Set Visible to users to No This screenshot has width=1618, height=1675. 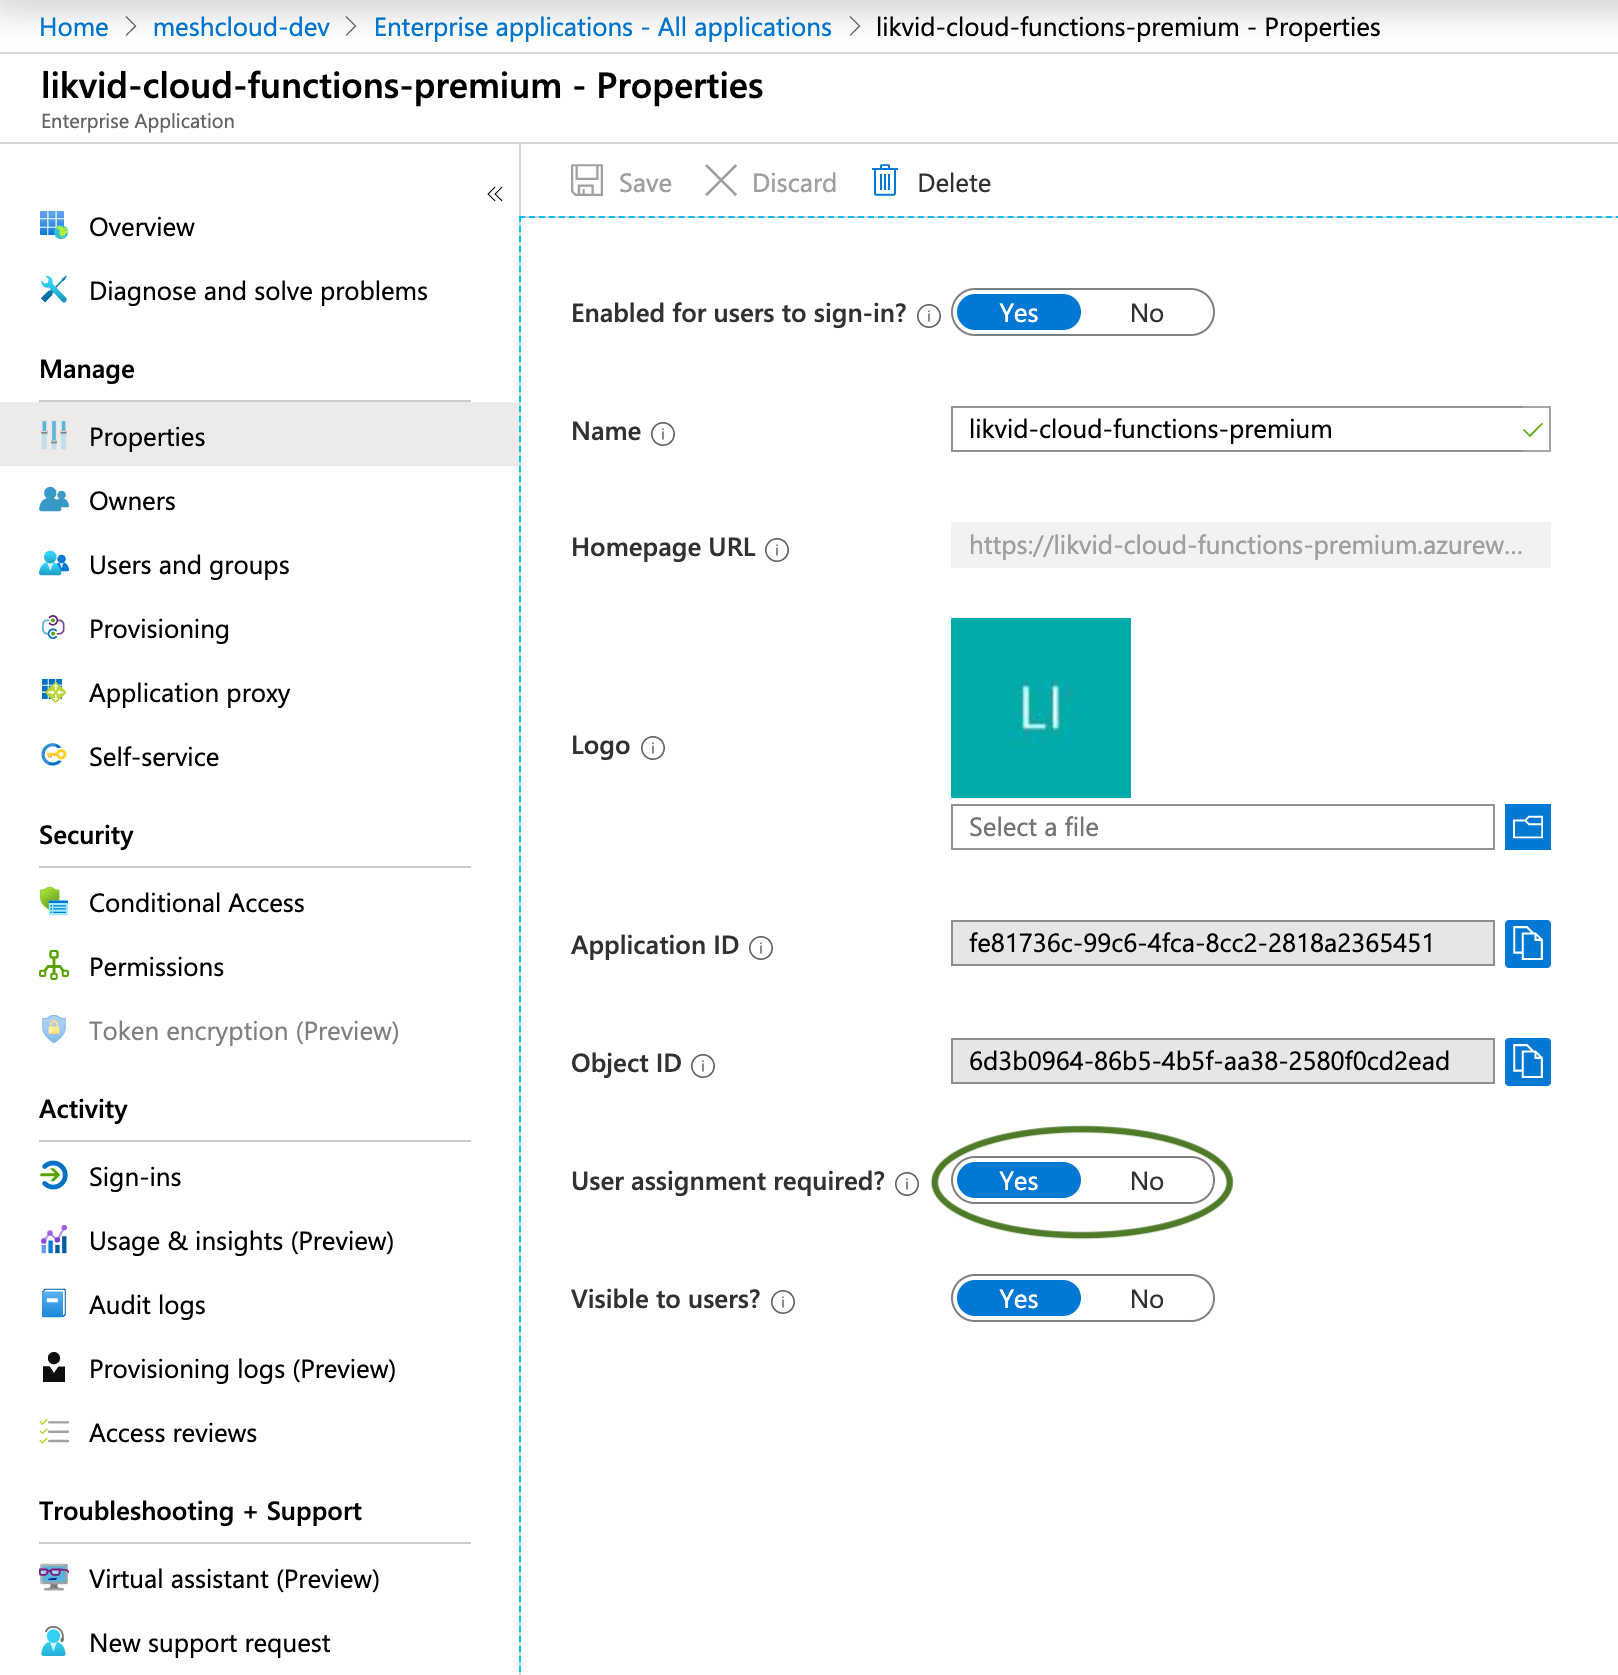1146,1299
